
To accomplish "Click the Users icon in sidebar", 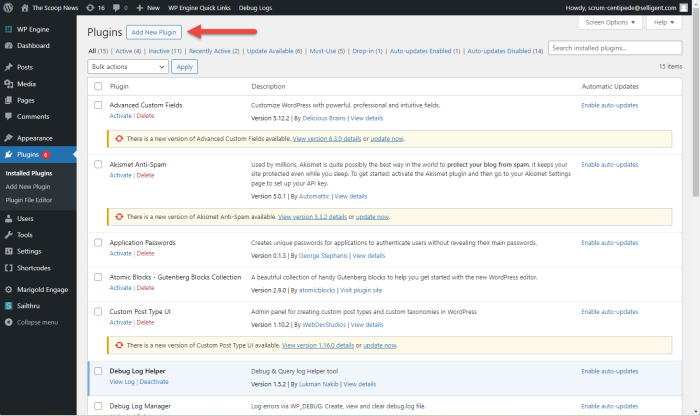I will tap(8, 218).
